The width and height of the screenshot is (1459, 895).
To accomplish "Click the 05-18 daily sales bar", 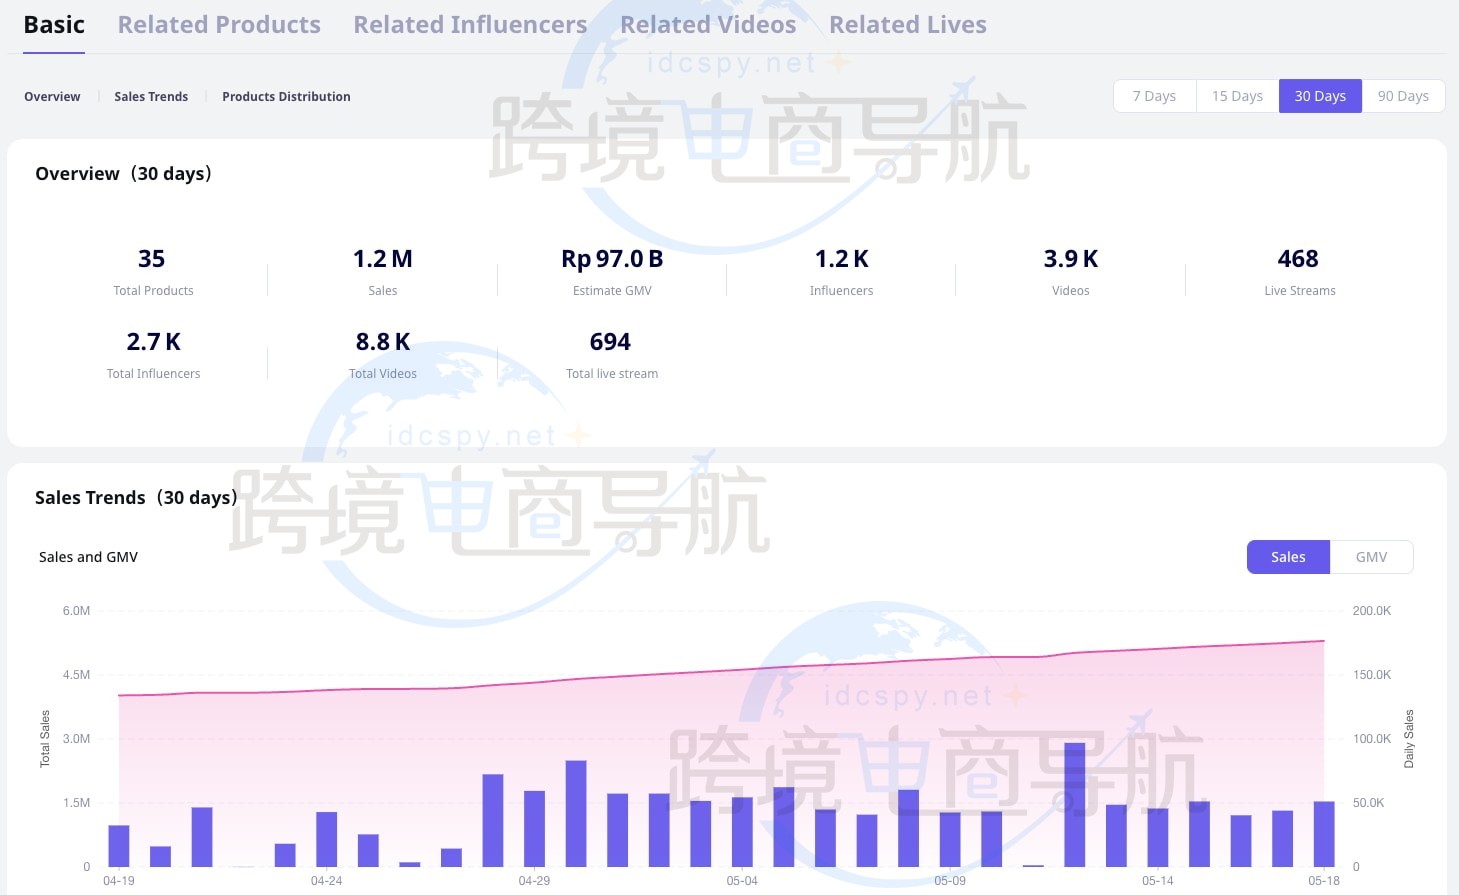I will (1324, 834).
